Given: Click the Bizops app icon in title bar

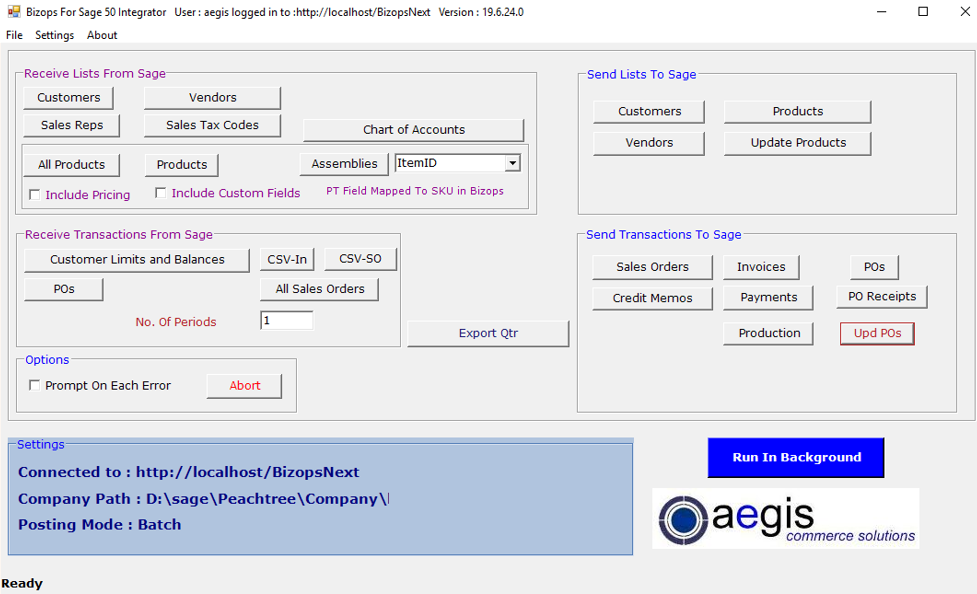Looking at the screenshot, I should click(13, 12).
